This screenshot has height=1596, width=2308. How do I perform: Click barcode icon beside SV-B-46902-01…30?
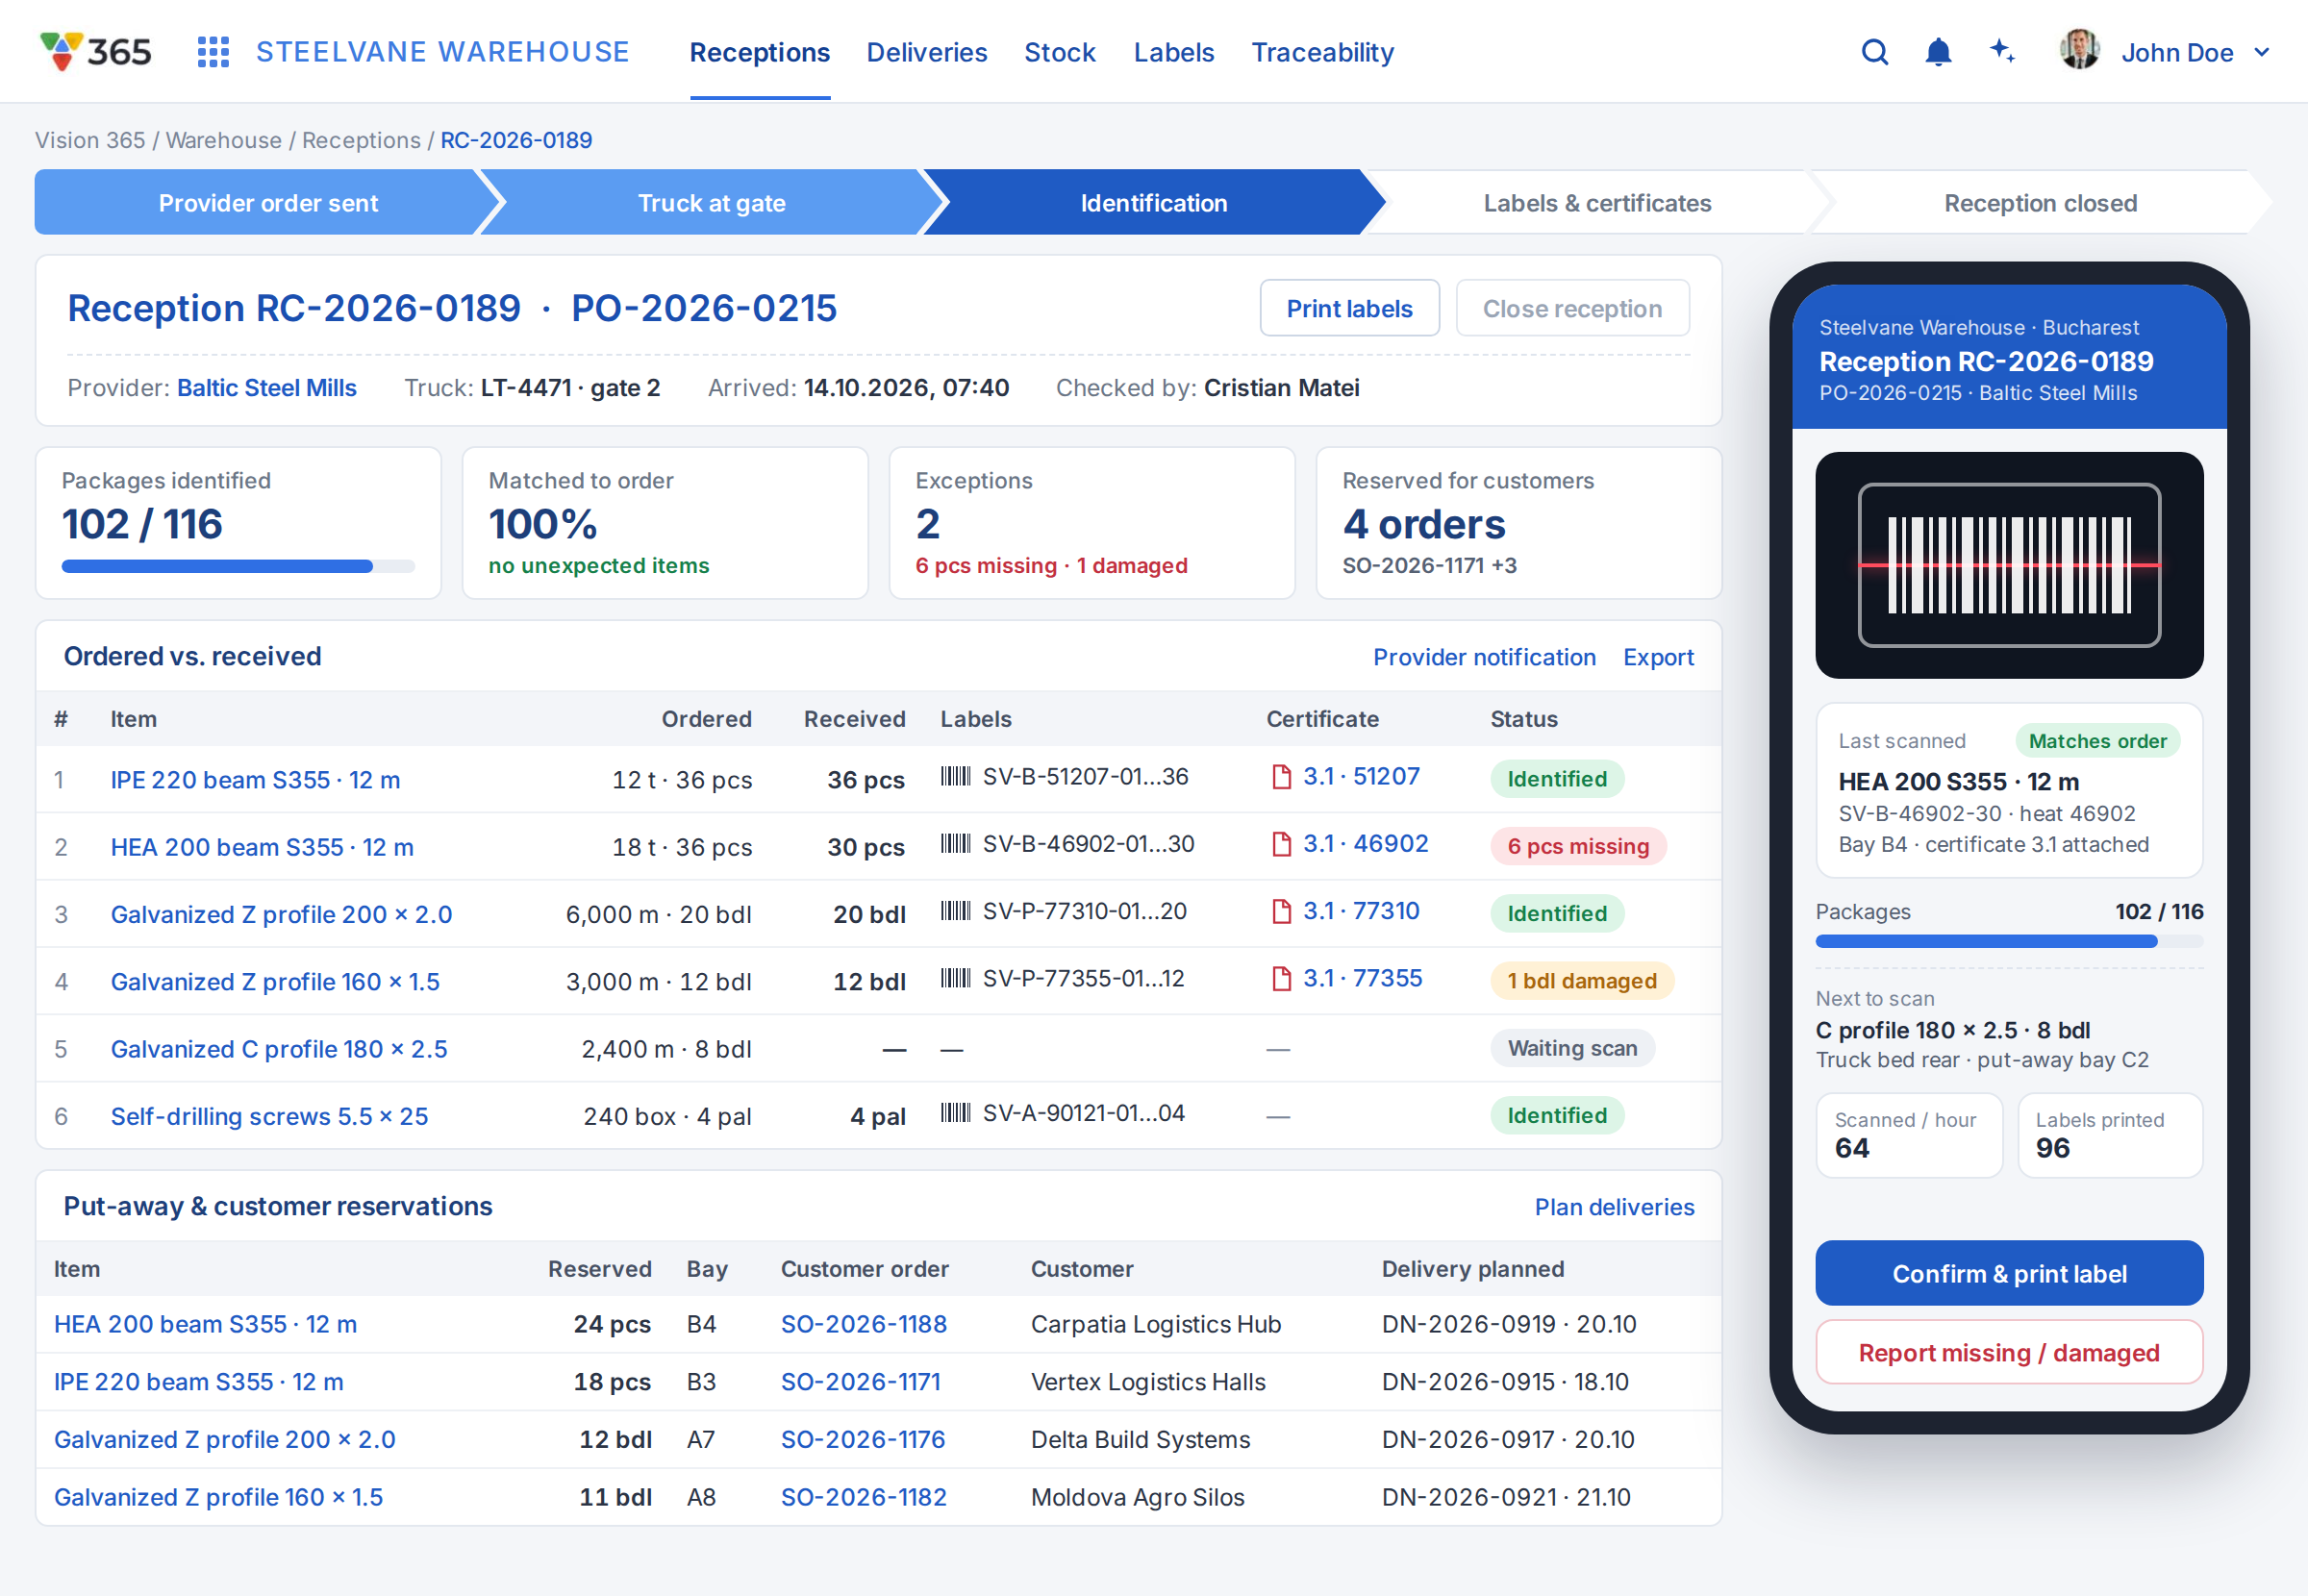click(955, 843)
